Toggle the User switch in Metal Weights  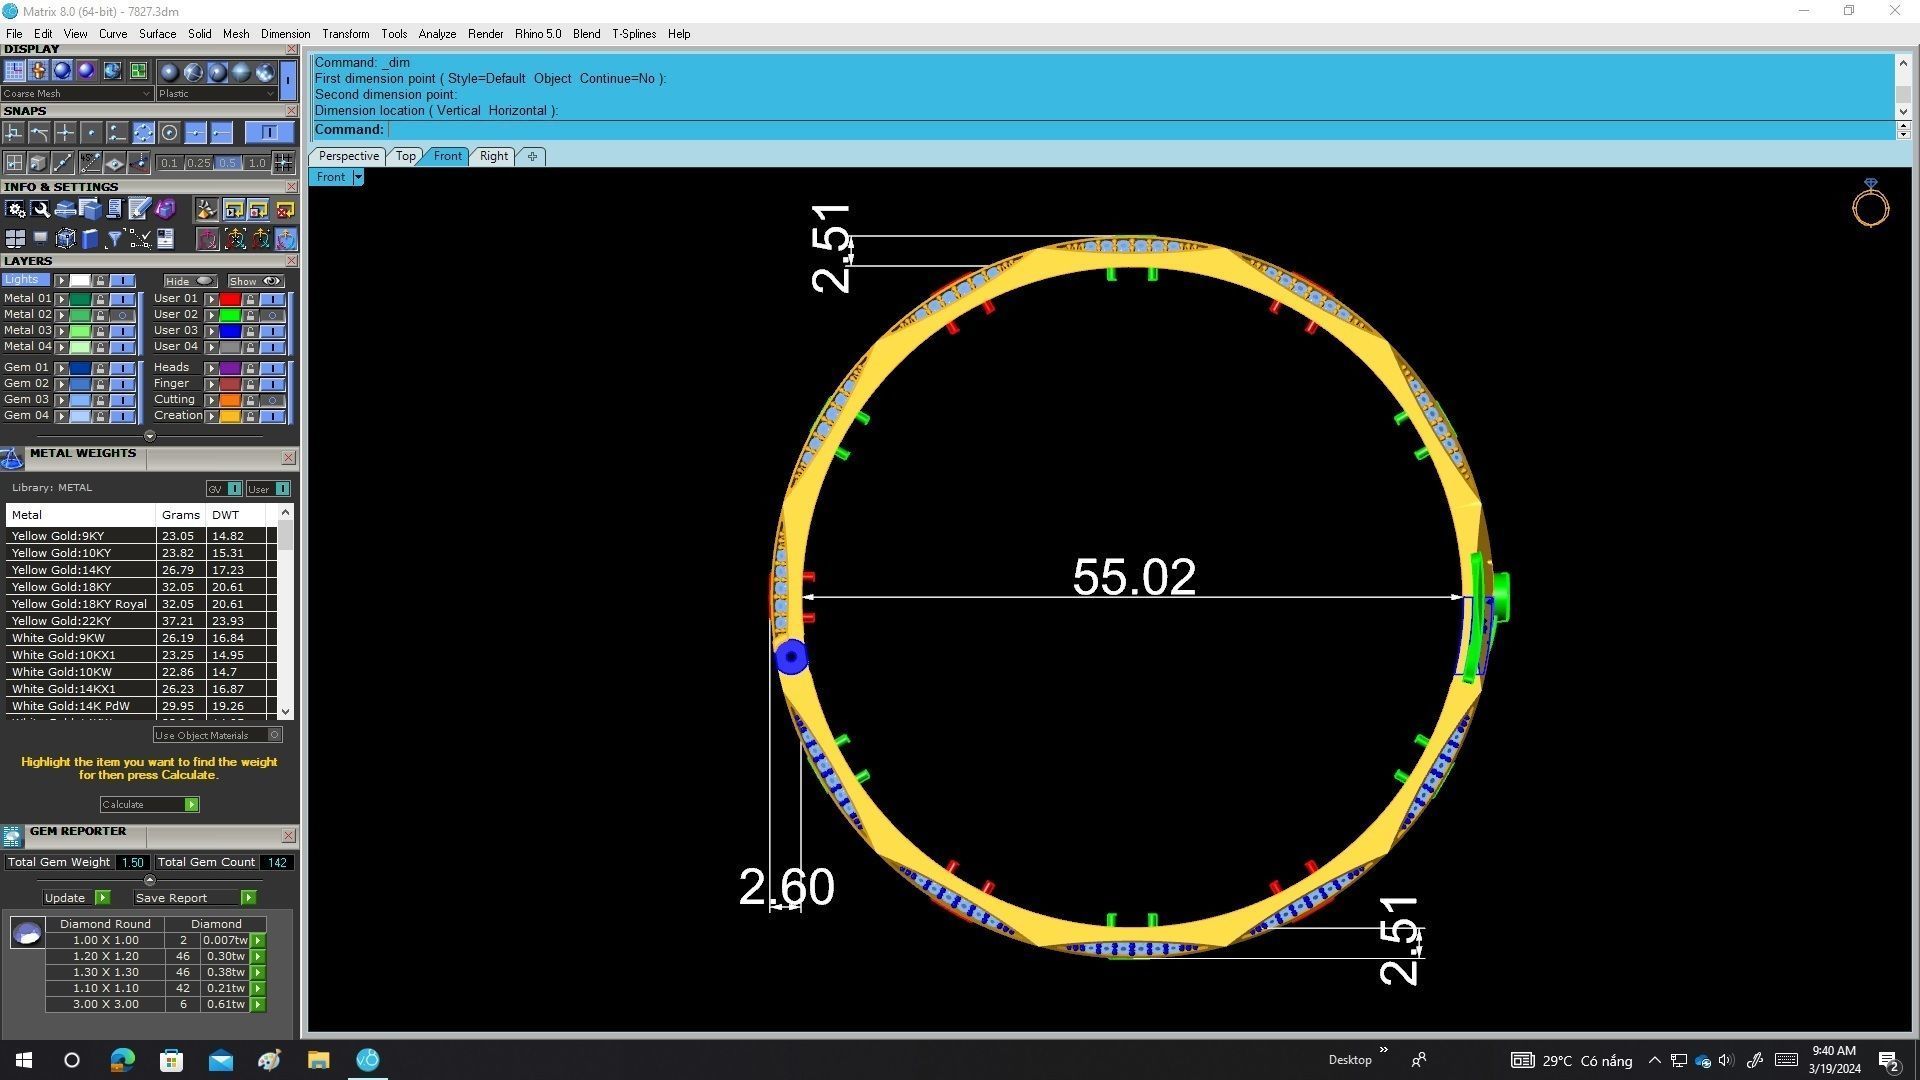tap(268, 489)
